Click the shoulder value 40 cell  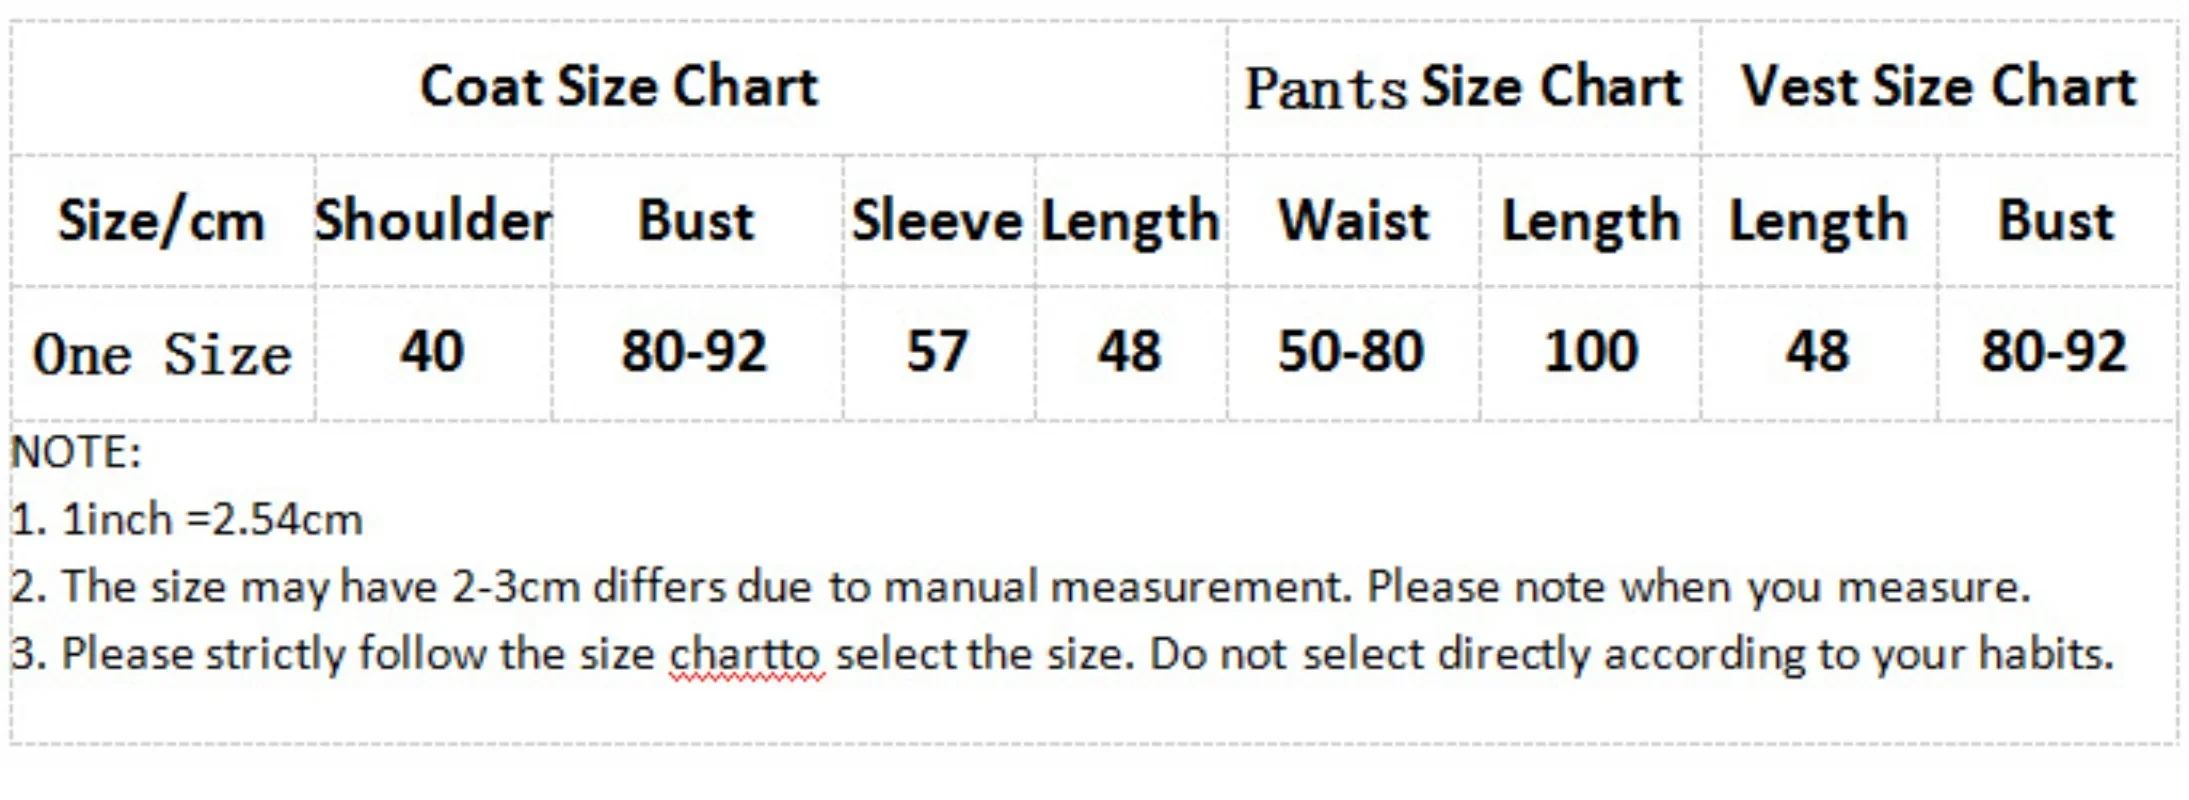(x=432, y=352)
